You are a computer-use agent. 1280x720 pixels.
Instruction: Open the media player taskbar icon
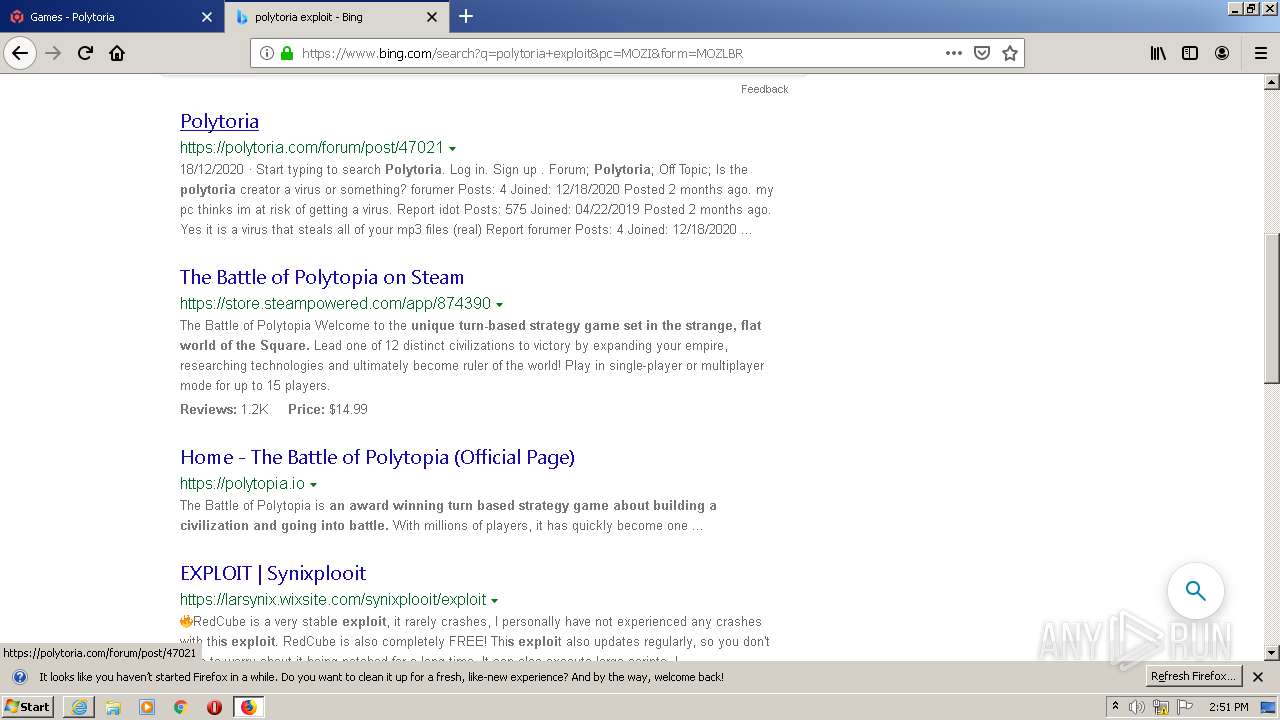point(147,707)
